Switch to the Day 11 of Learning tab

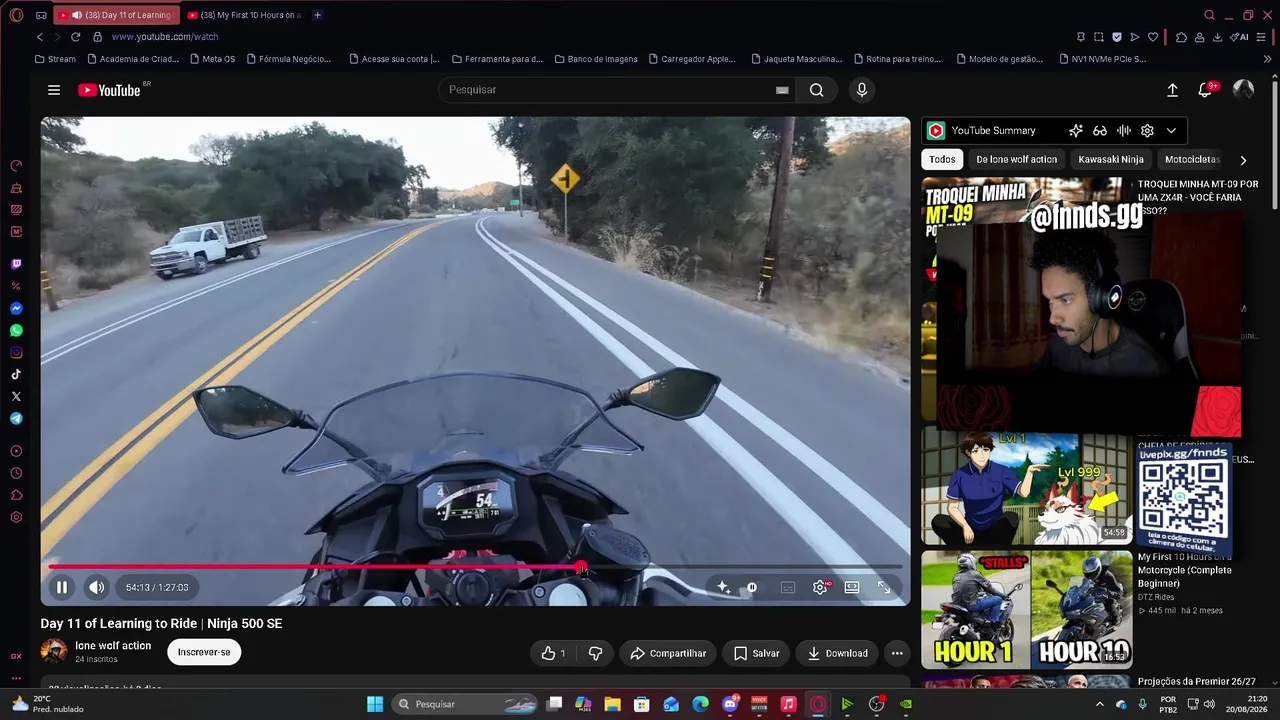click(x=116, y=15)
